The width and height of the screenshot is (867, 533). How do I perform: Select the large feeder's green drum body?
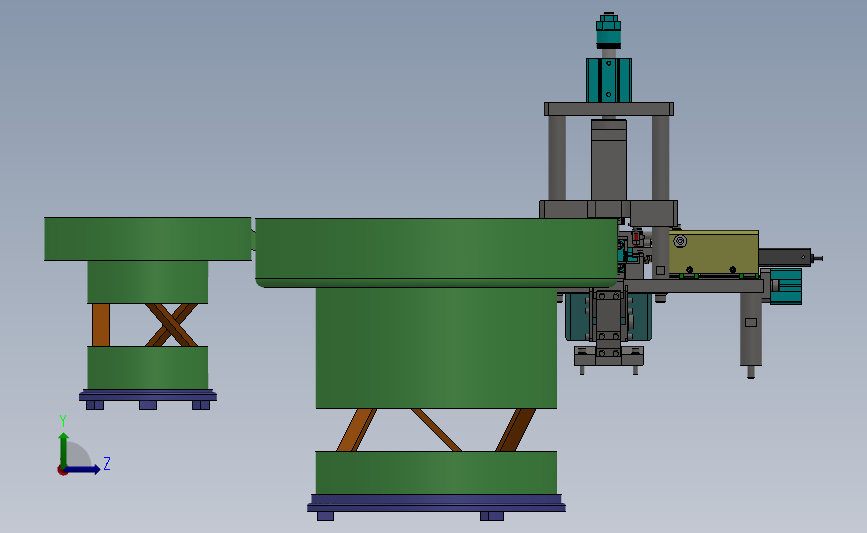click(436, 348)
